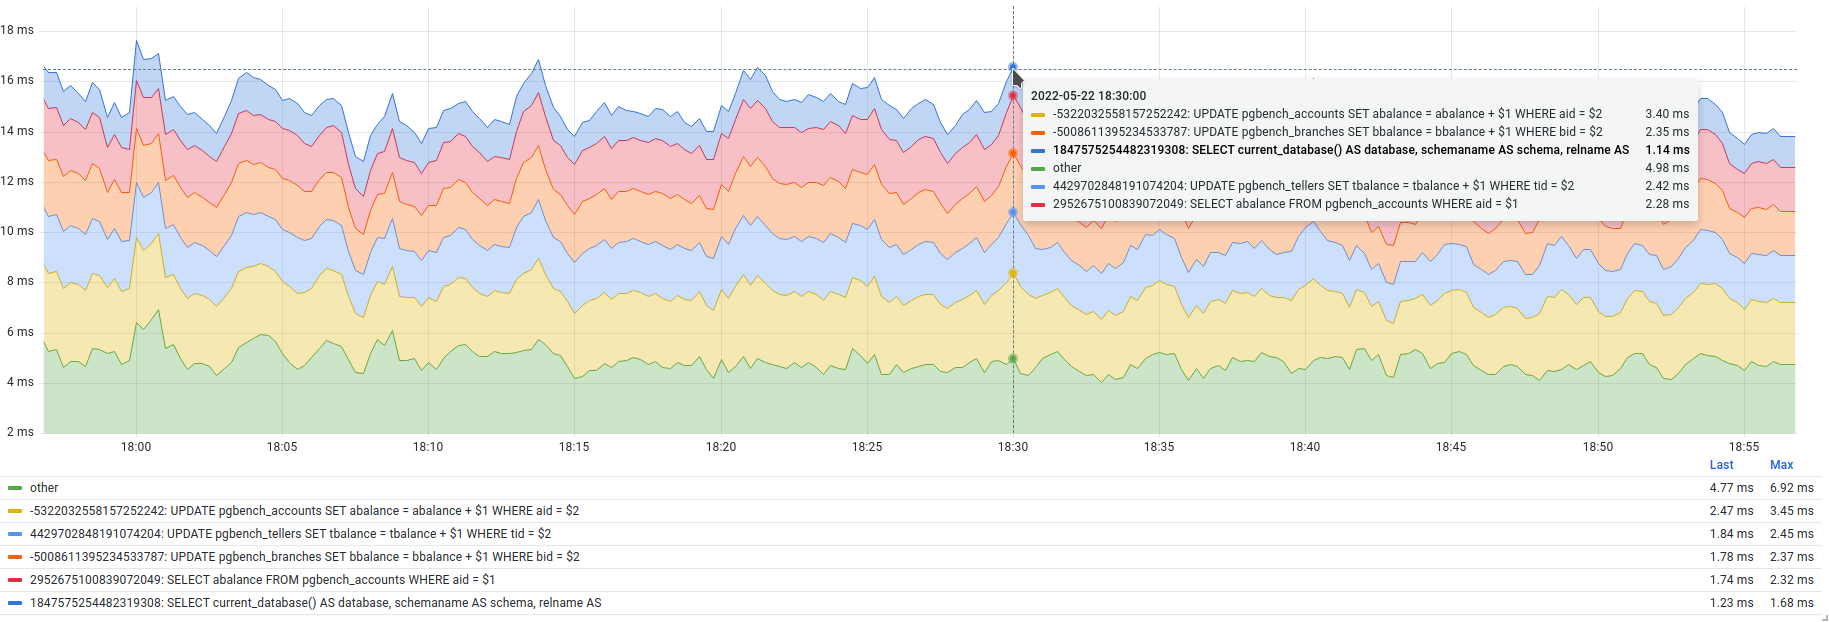This screenshot has height=622, width=1829.
Task: Toggle the 'other' series label in the bottom legend
Action: pyautogui.click(x=44, y=488)
